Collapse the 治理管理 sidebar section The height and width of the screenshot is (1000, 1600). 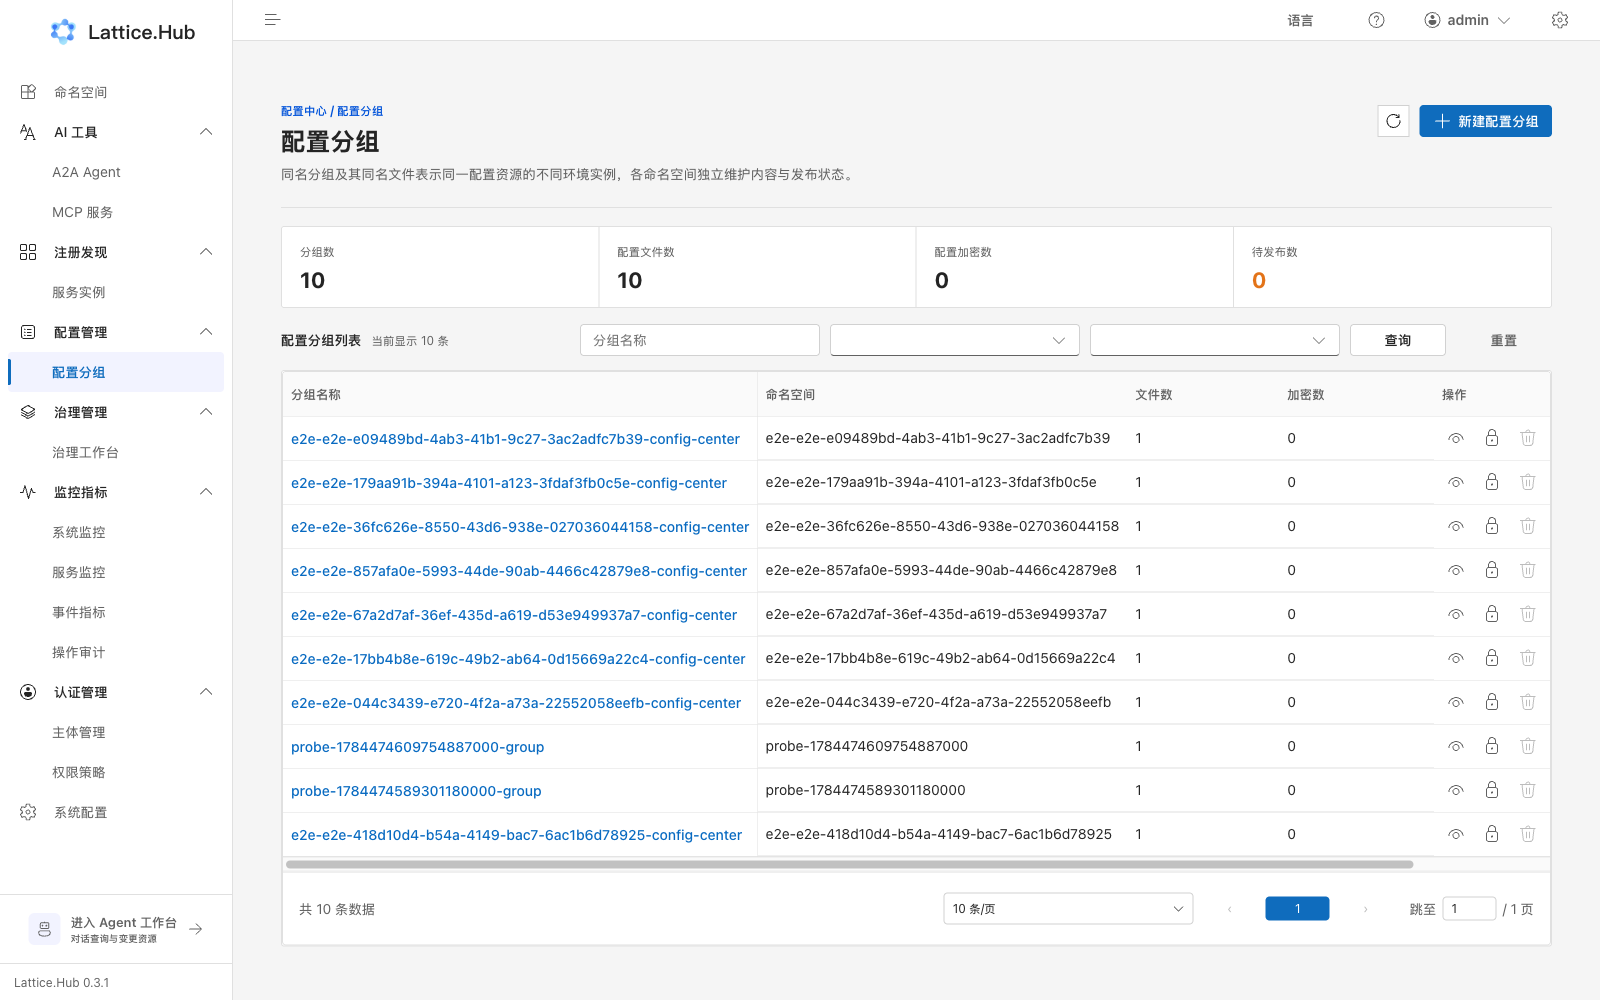[x=206, y=412]
